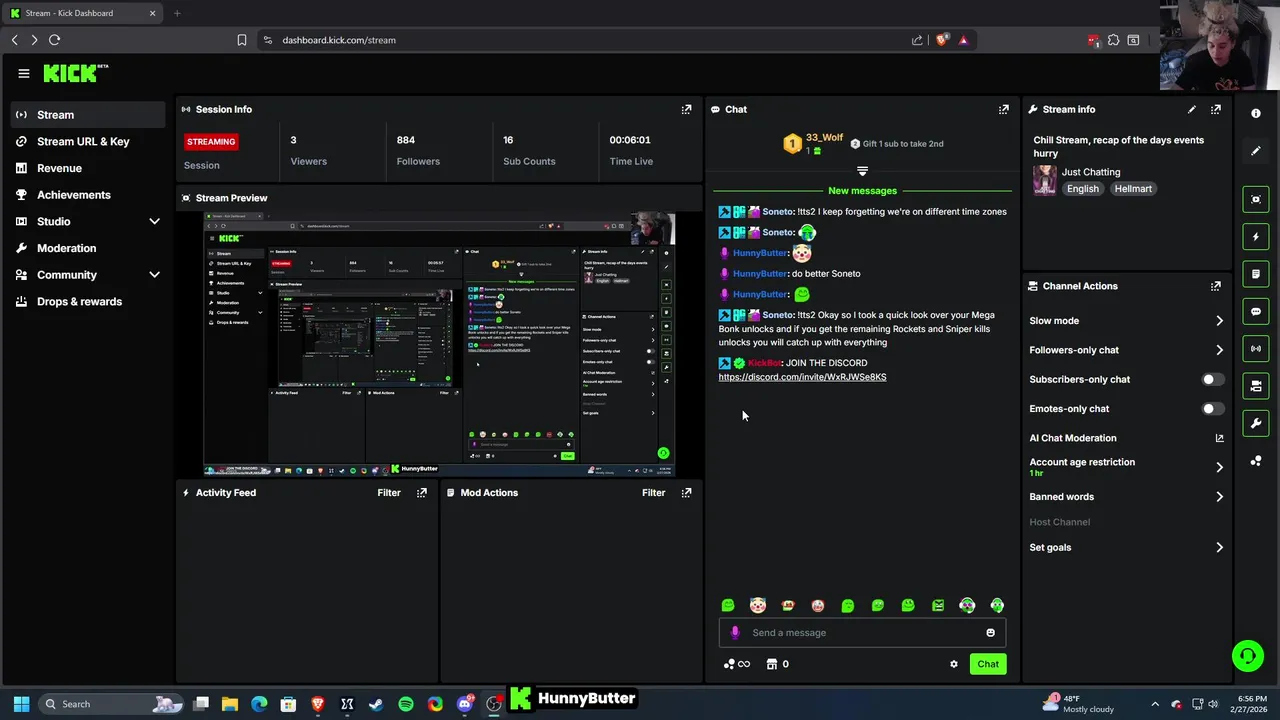Viewport: 1280px width, 720px height.
Task: Open Account age restriction options arrow
Action: pos(1219,467)
